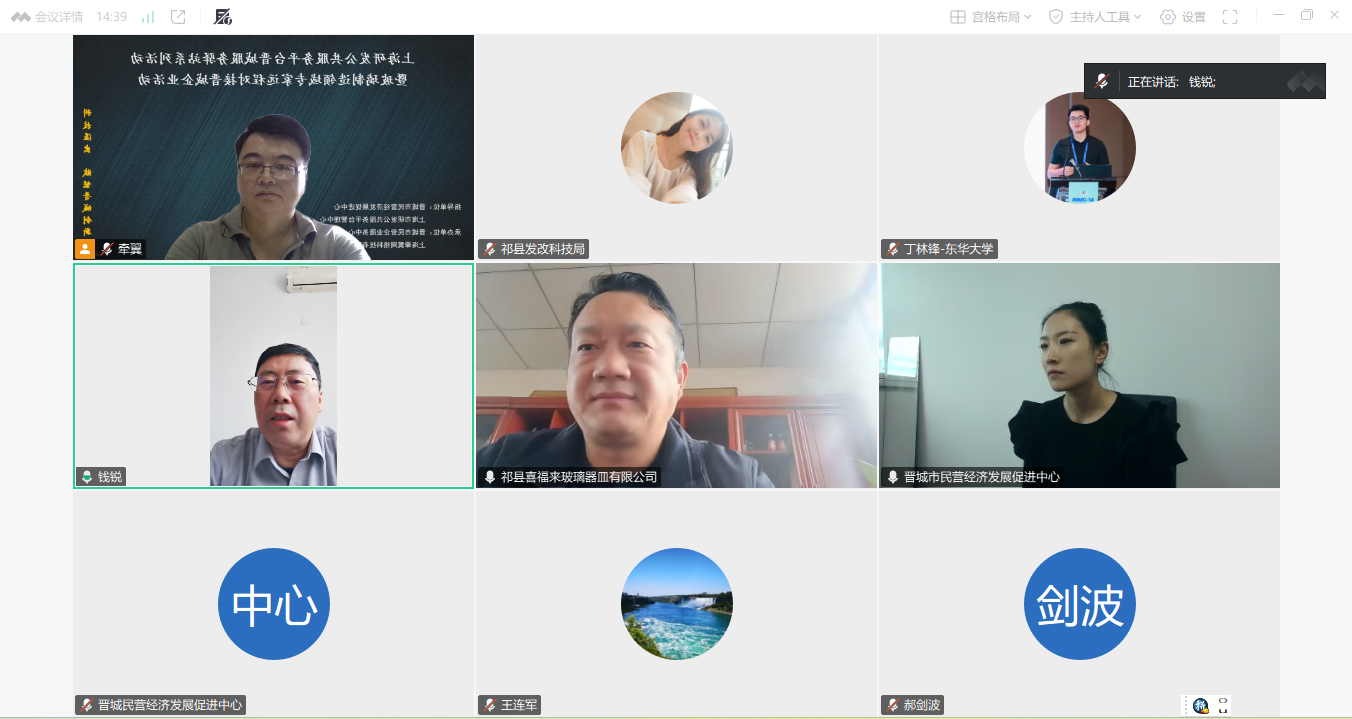Click the pop-out share window icon
Screen dimensions: 1352x719
178,17
